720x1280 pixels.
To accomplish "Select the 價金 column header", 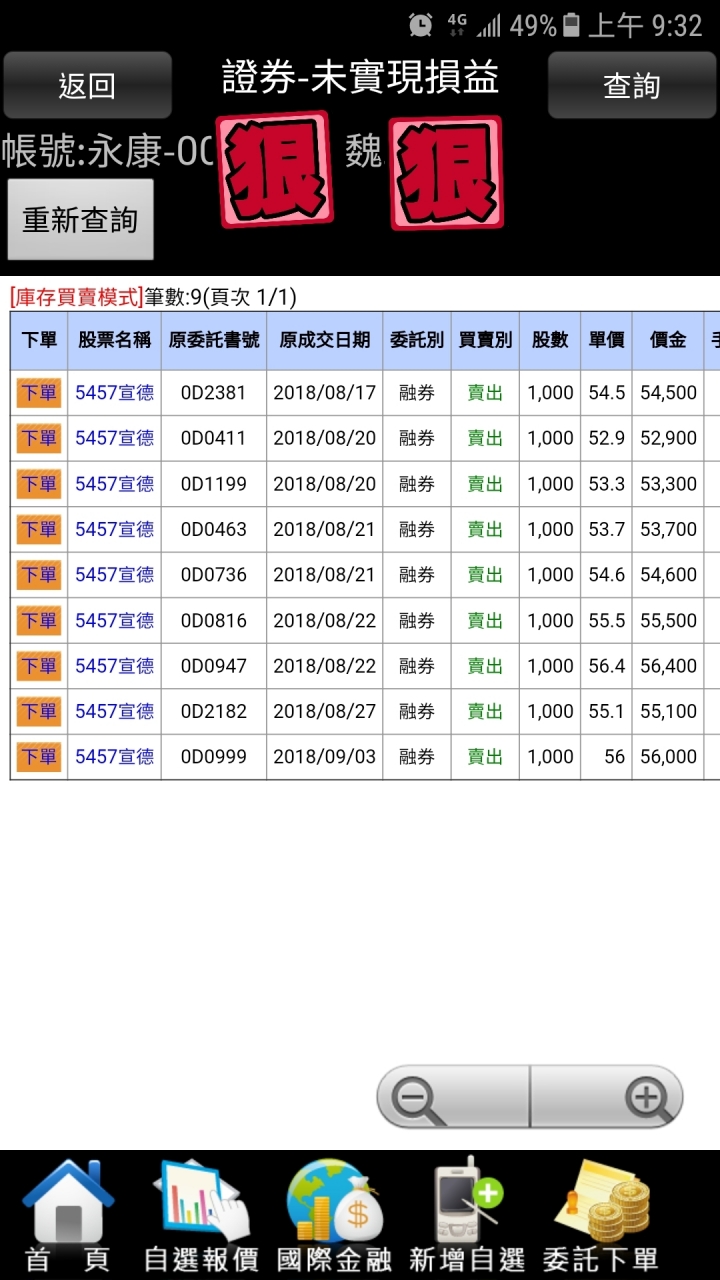I will click(669, 340).
